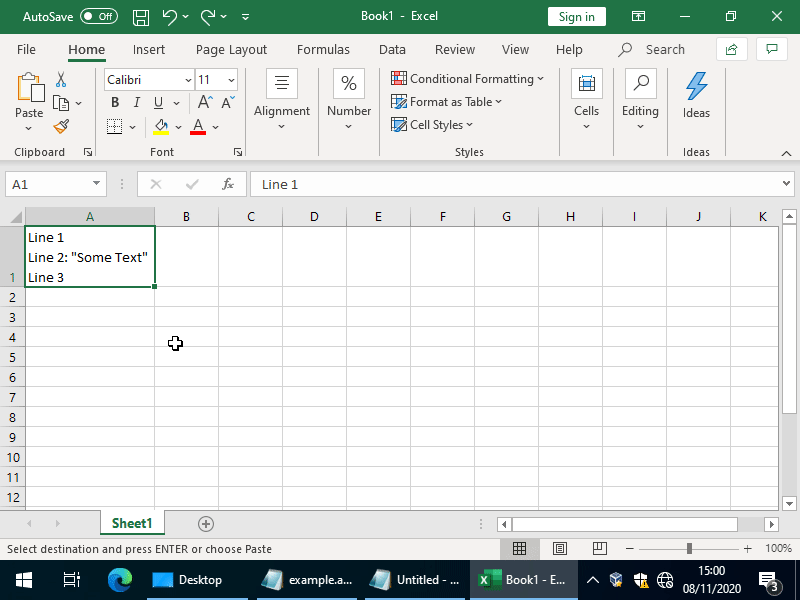Open Font settings dialog launcher

238,152
